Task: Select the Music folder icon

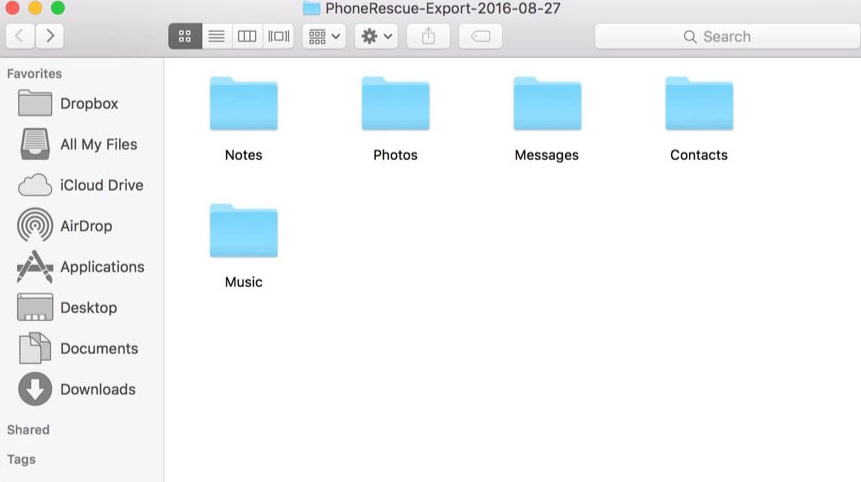Action: point(244,231)
